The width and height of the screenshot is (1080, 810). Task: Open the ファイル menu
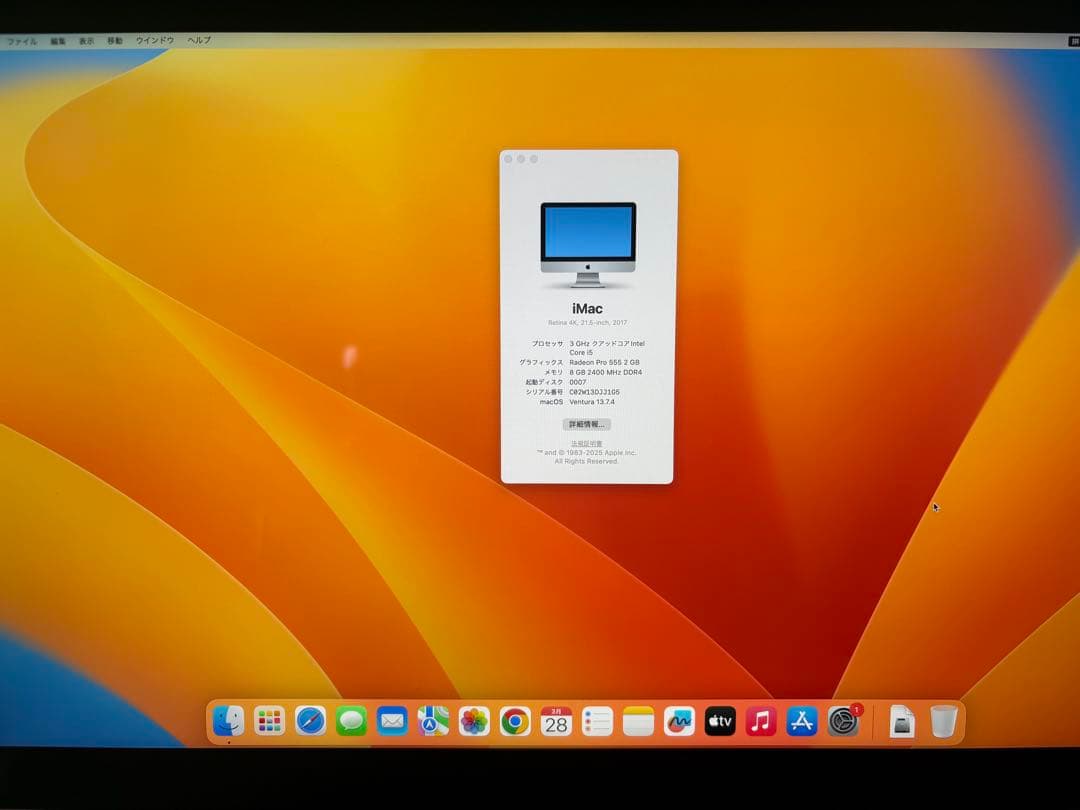click(20, 41)
